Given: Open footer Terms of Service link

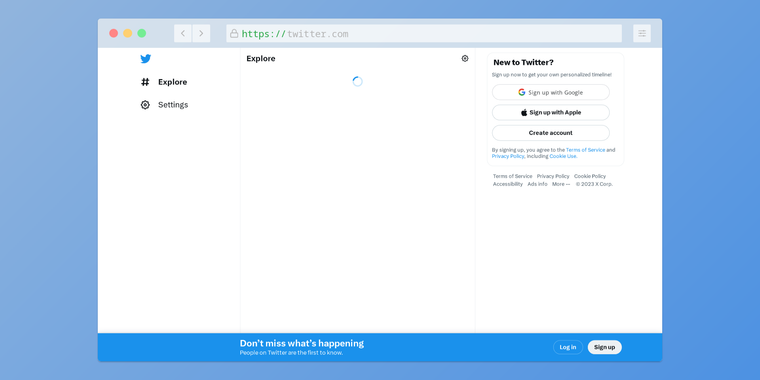Looking at the screenshot, I should coord(512,176).
